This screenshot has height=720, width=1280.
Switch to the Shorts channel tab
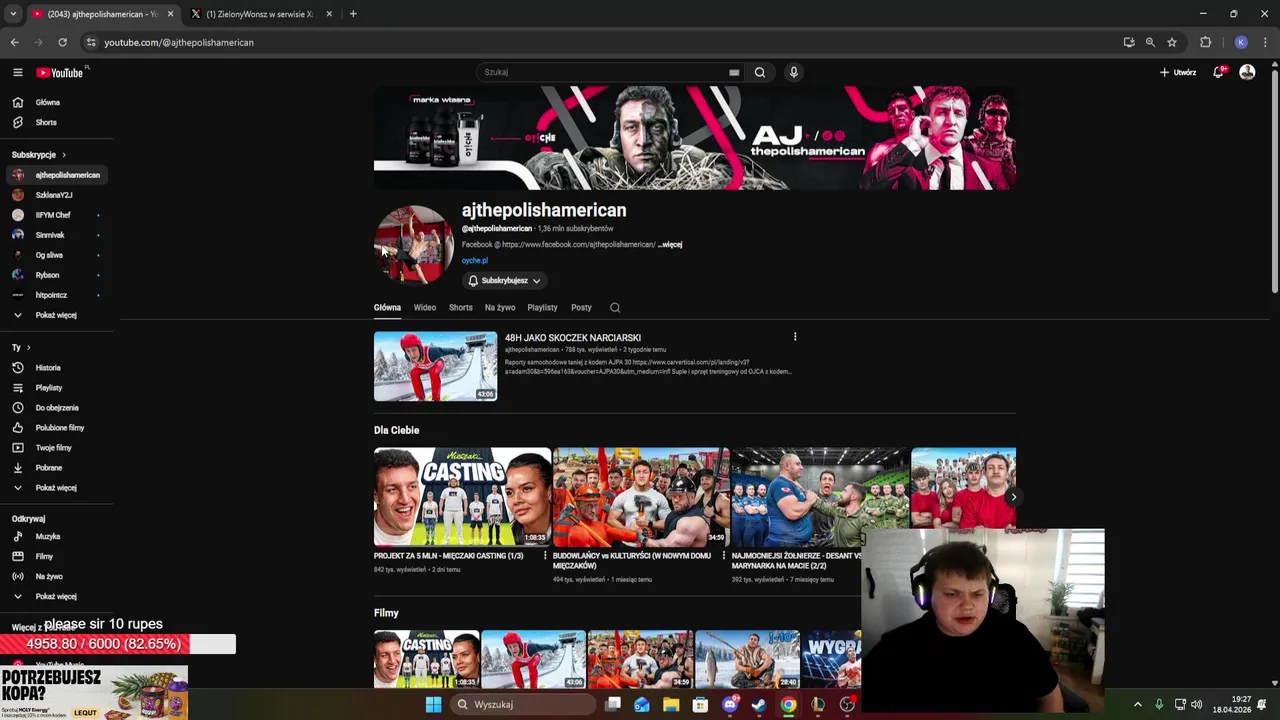[x=460, y=308]
